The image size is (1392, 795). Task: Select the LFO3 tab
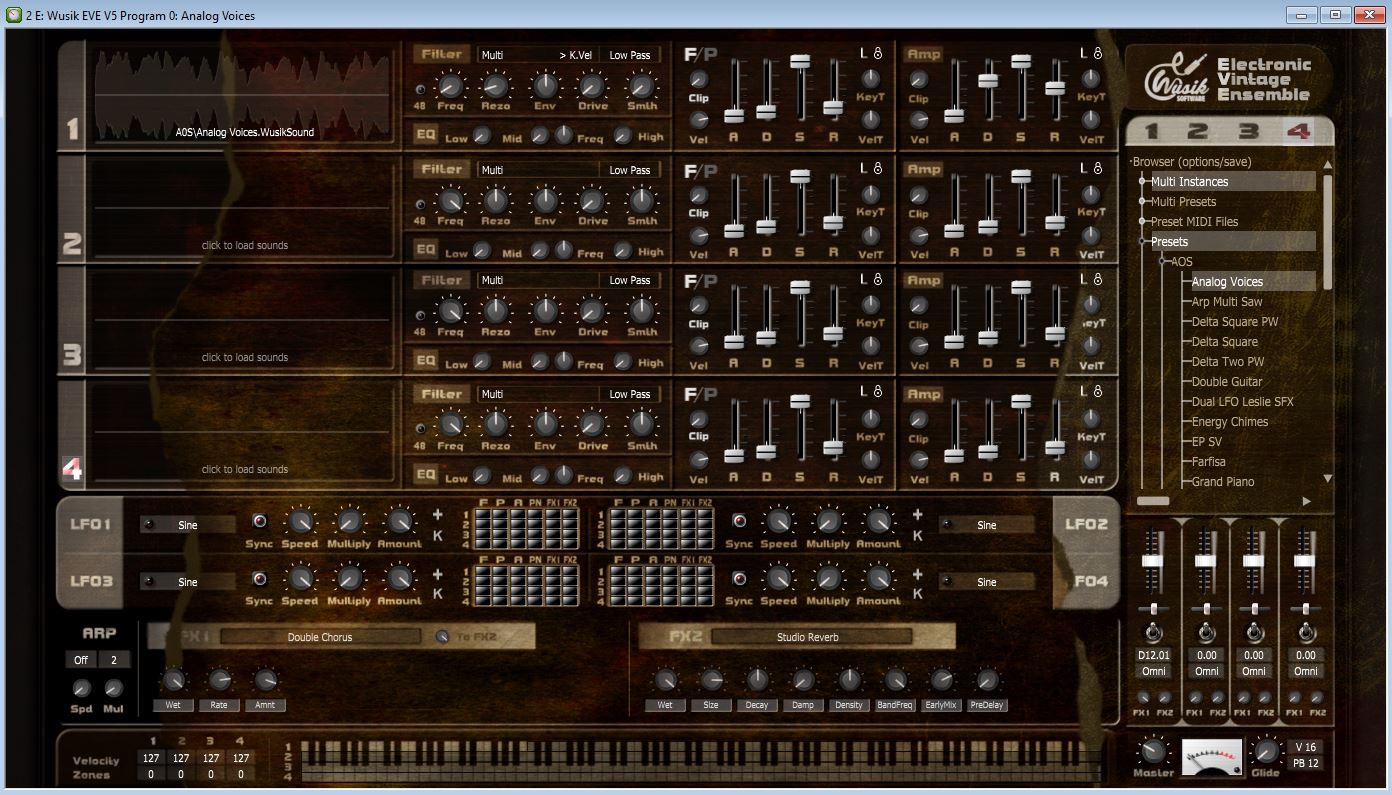pos(91,581)
